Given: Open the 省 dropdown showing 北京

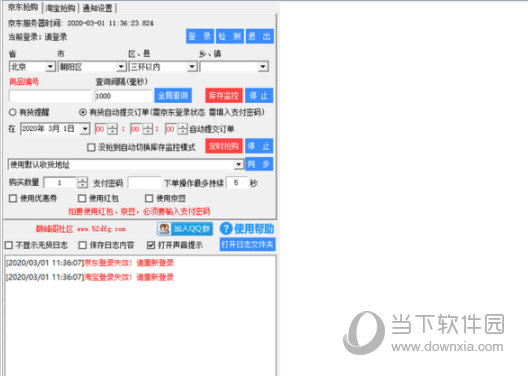Looking at the screenshot, I should [x=32, y=67].
